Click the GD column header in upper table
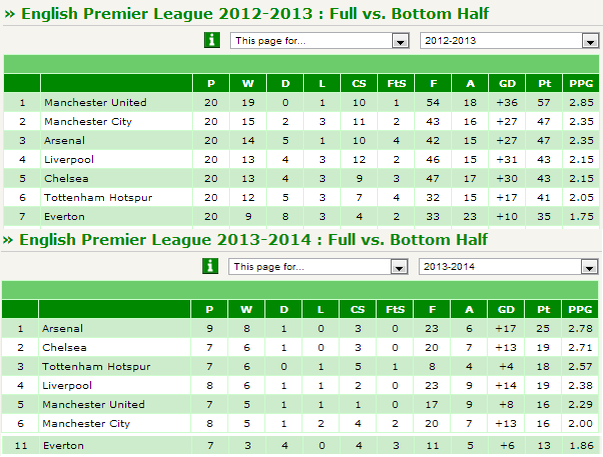This screenshot has width=603, height=457. pyautogui.click(x=507, y=83)
